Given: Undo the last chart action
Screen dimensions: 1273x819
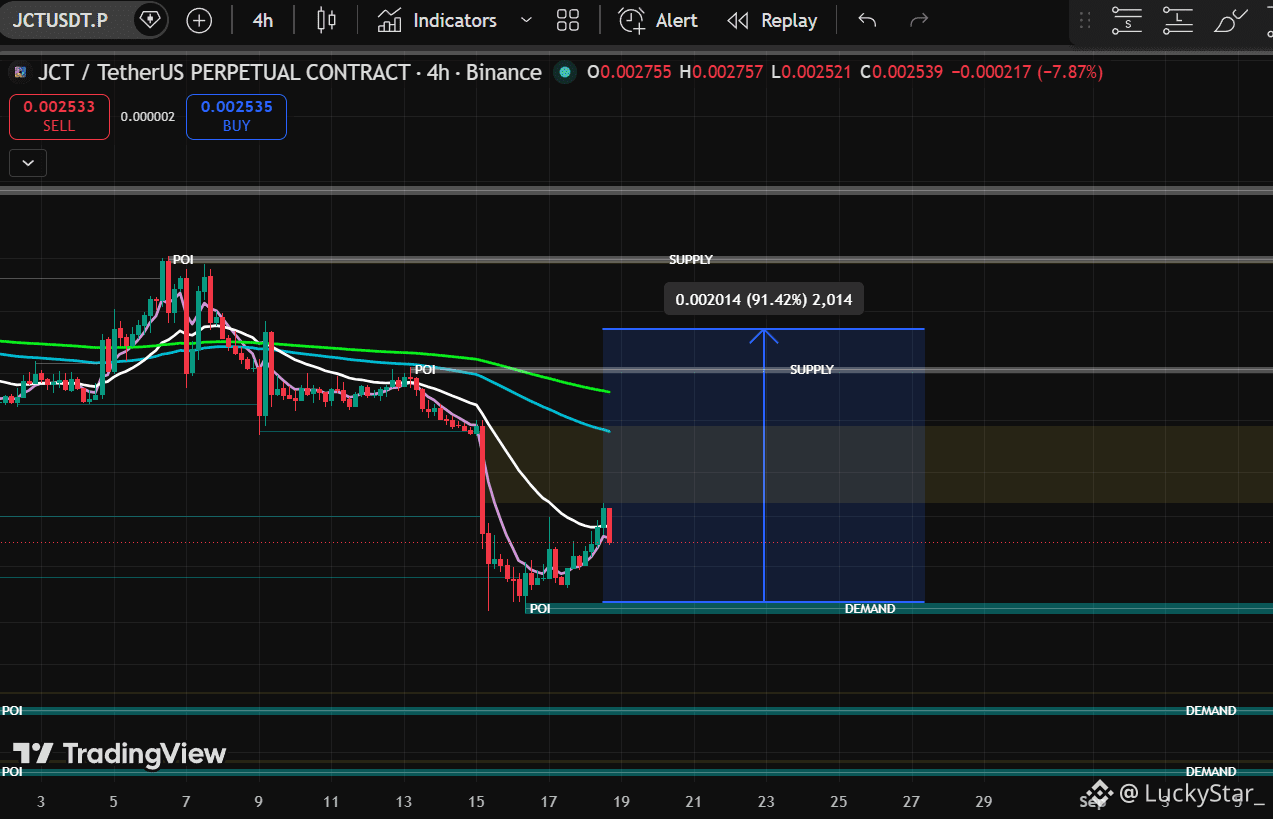Looking at the screenshot, I should click(867, 20).
